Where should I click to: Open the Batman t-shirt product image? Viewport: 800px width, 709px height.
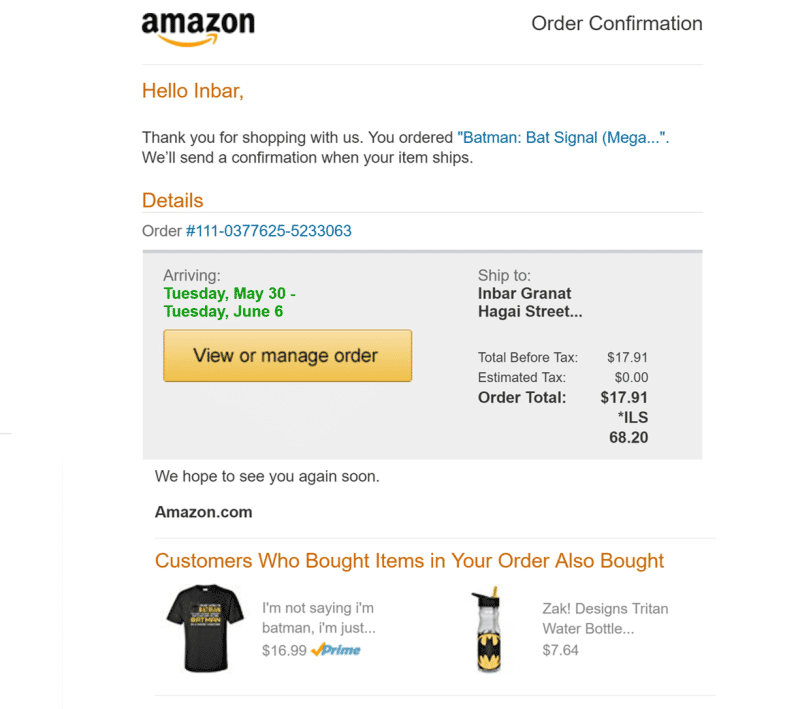coord(204,629)
